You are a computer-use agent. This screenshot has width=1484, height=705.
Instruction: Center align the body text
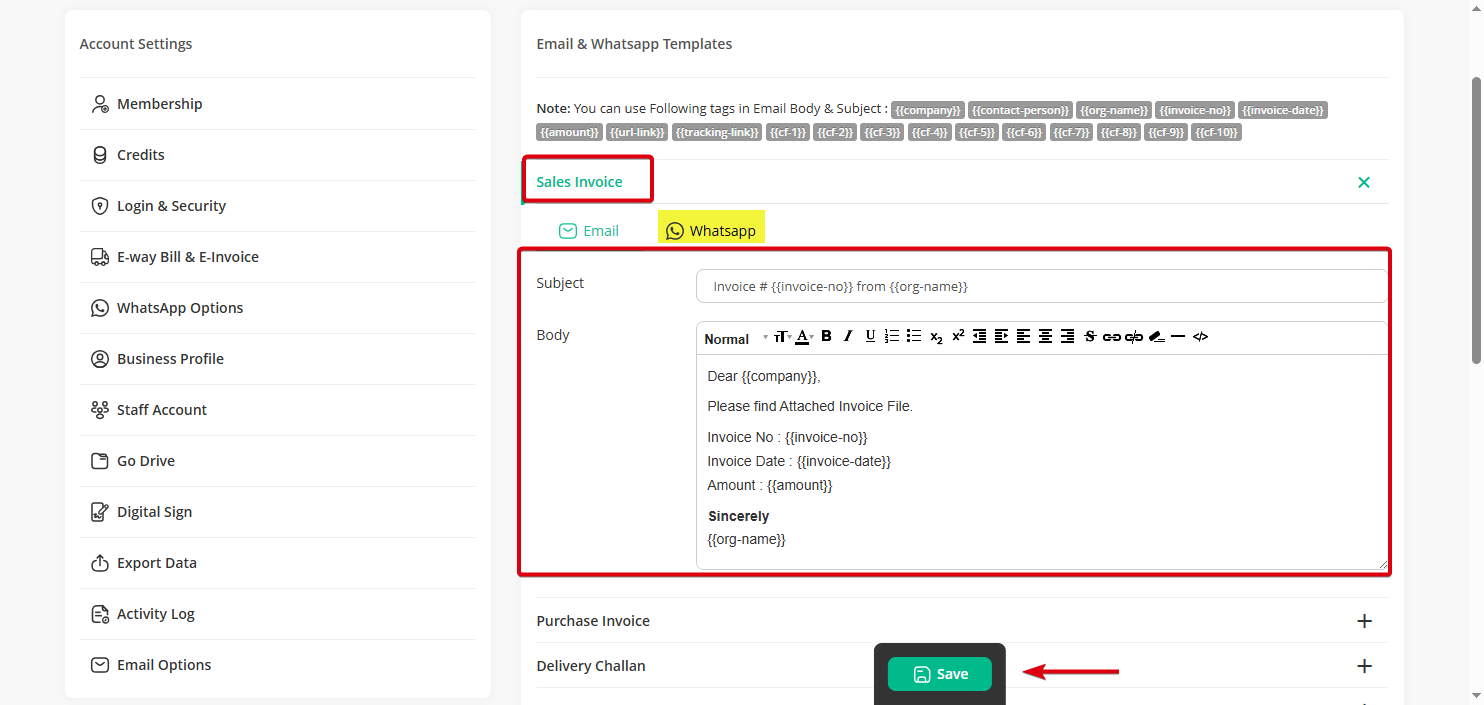pyautogui.click(x=1045, y=337)
